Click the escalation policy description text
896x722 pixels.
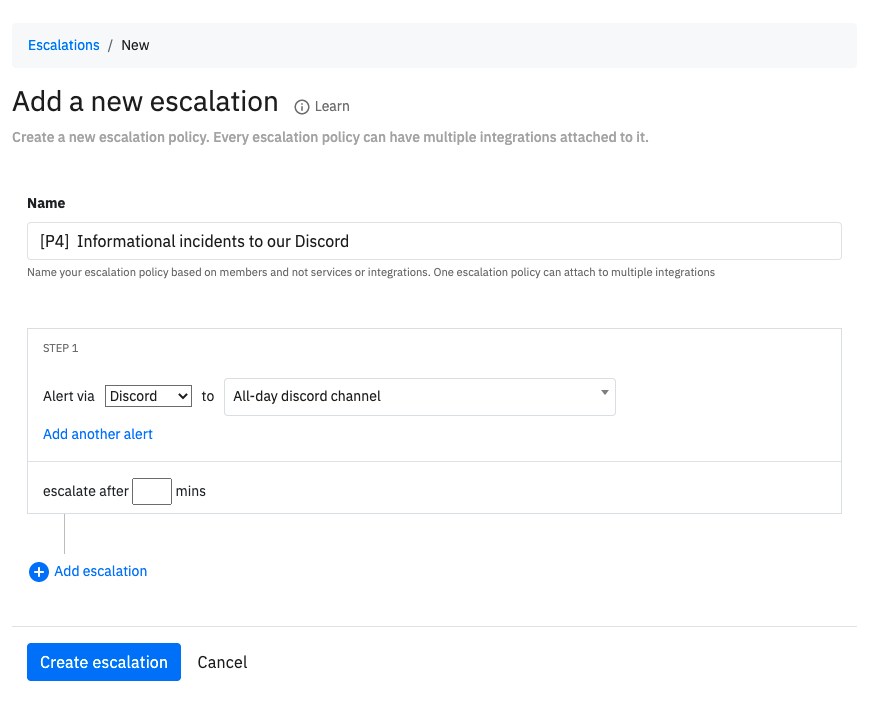330,138
